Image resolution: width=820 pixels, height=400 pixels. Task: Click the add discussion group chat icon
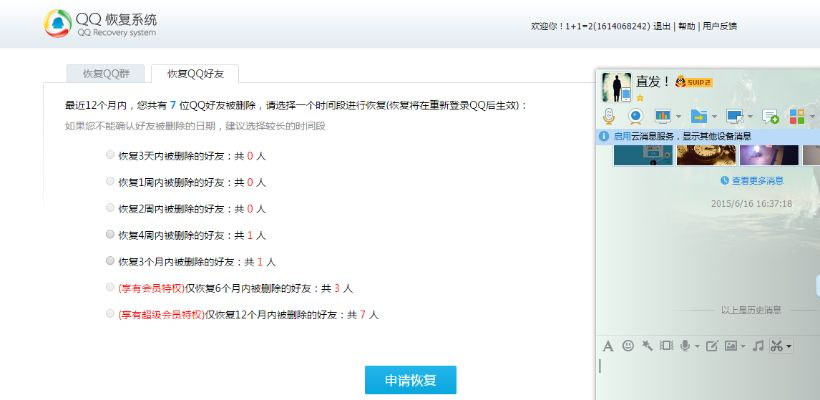[x=770, y=116]
